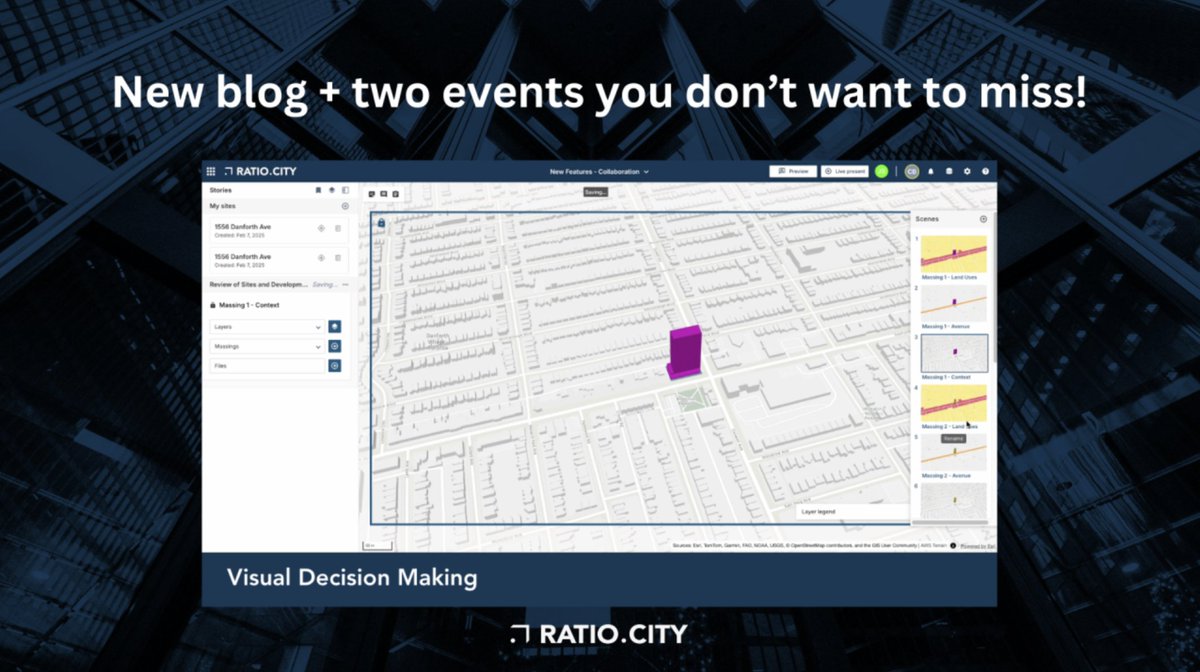The image size is (1200, 672).
Task: Click Review of Sites and Developm... title
Action: [x=258, y=285]
